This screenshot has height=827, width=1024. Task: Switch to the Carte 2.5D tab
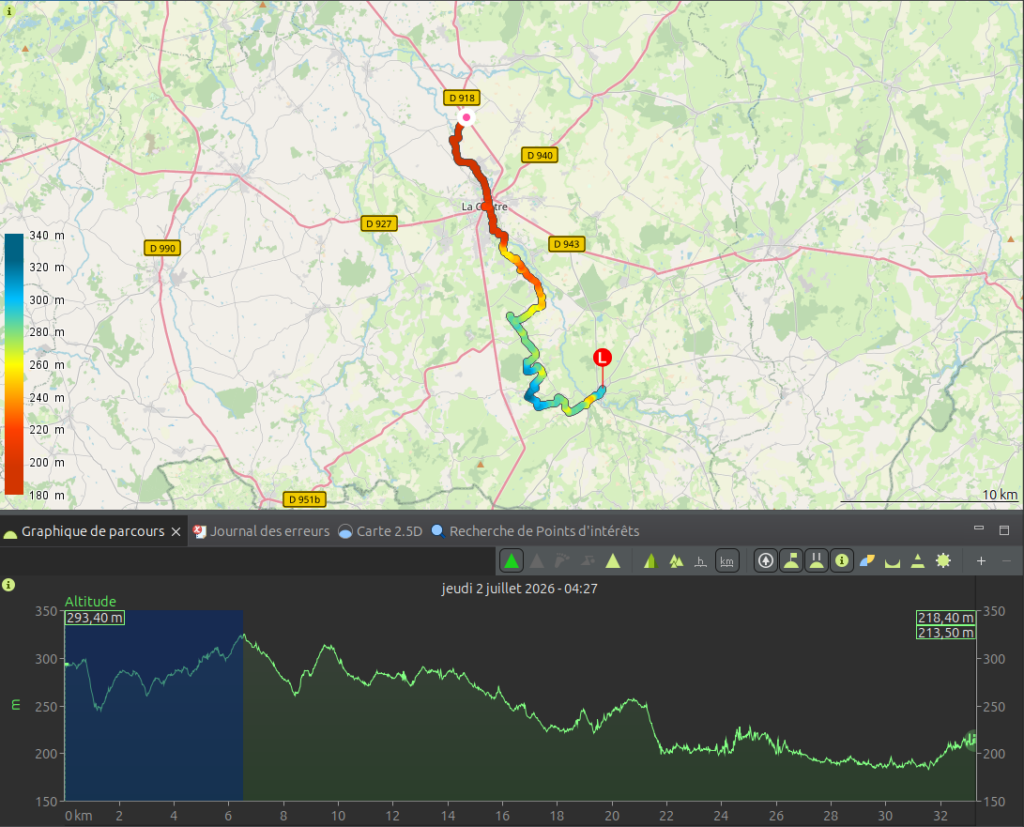pyautogui.click(x=381, y=531)
